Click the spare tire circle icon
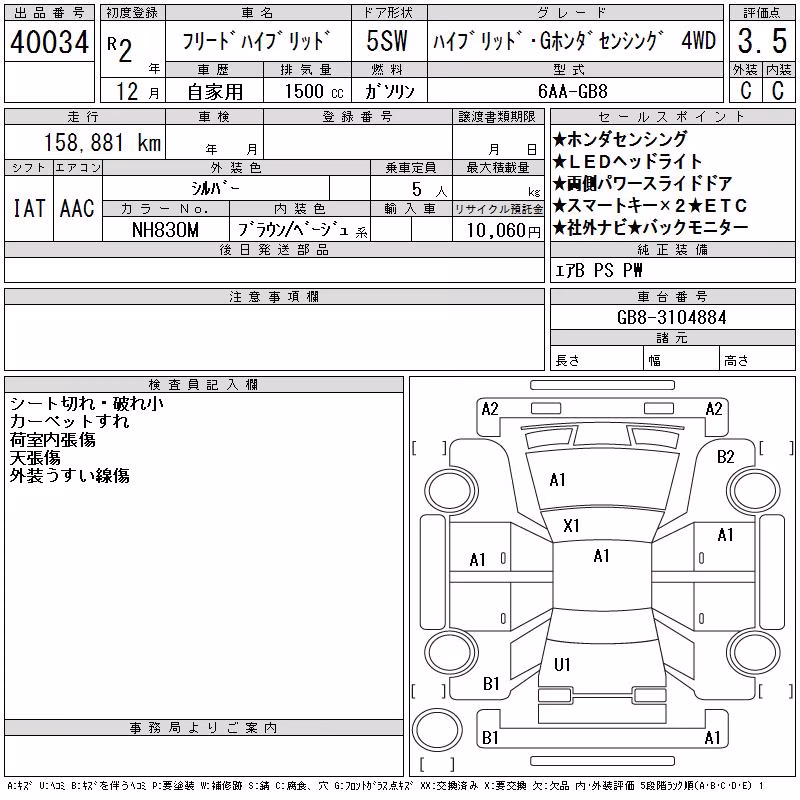 point(437,729)
